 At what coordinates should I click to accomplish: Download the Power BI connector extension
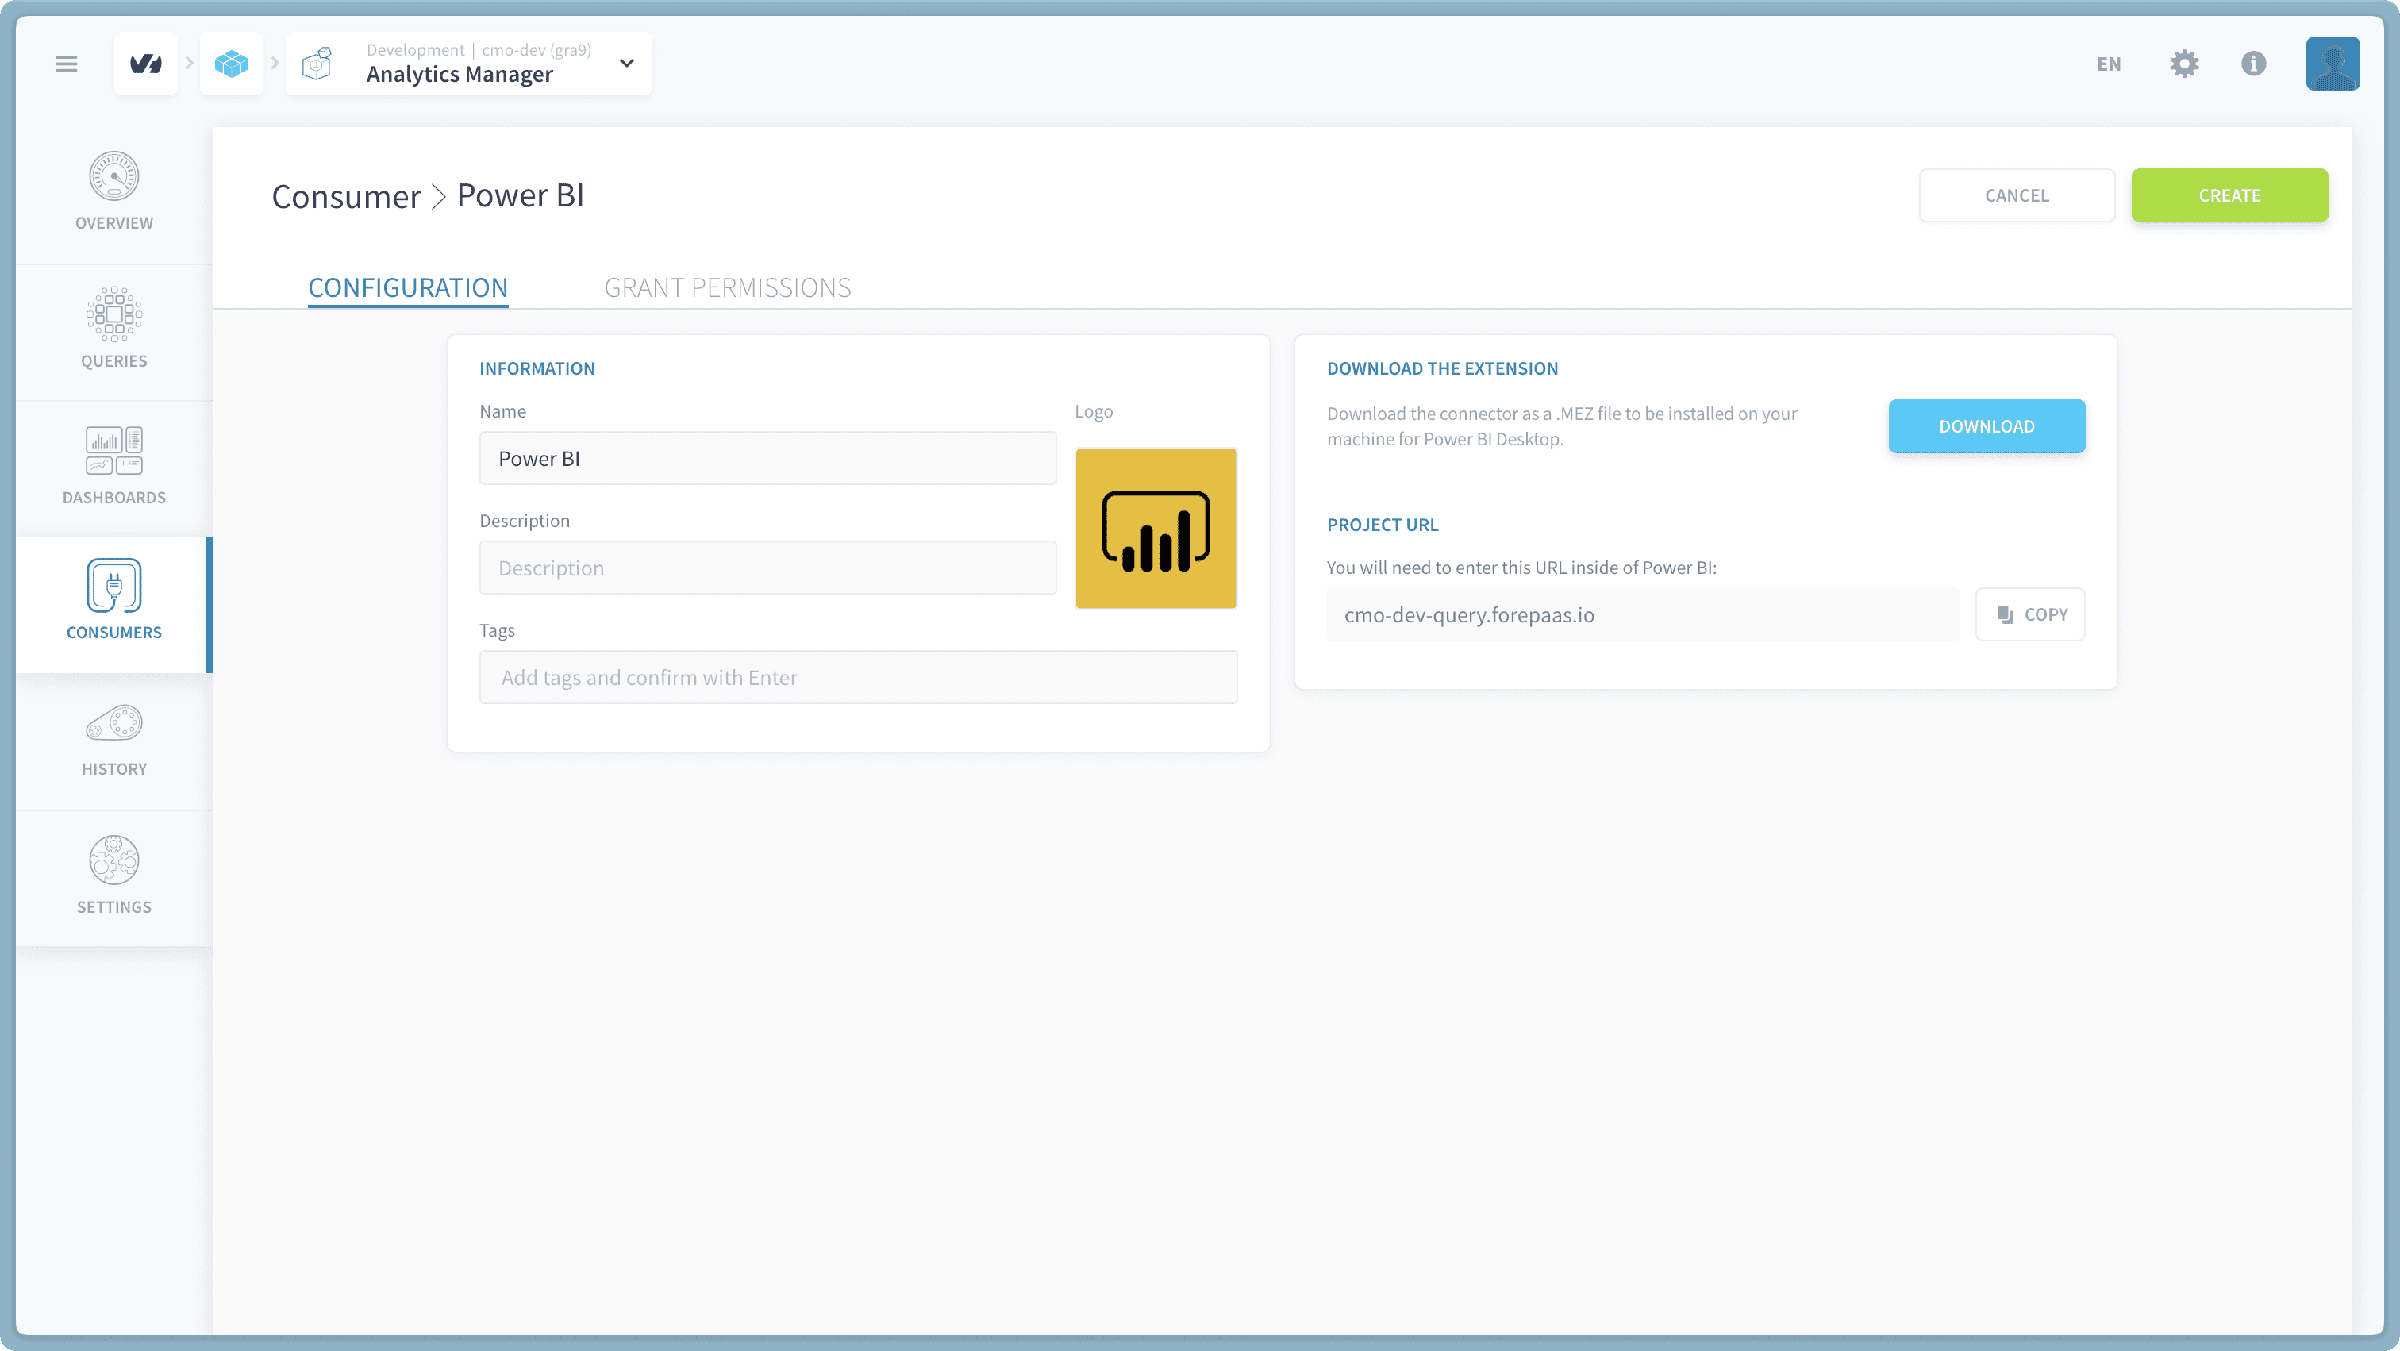click(x=1987, y=427)
